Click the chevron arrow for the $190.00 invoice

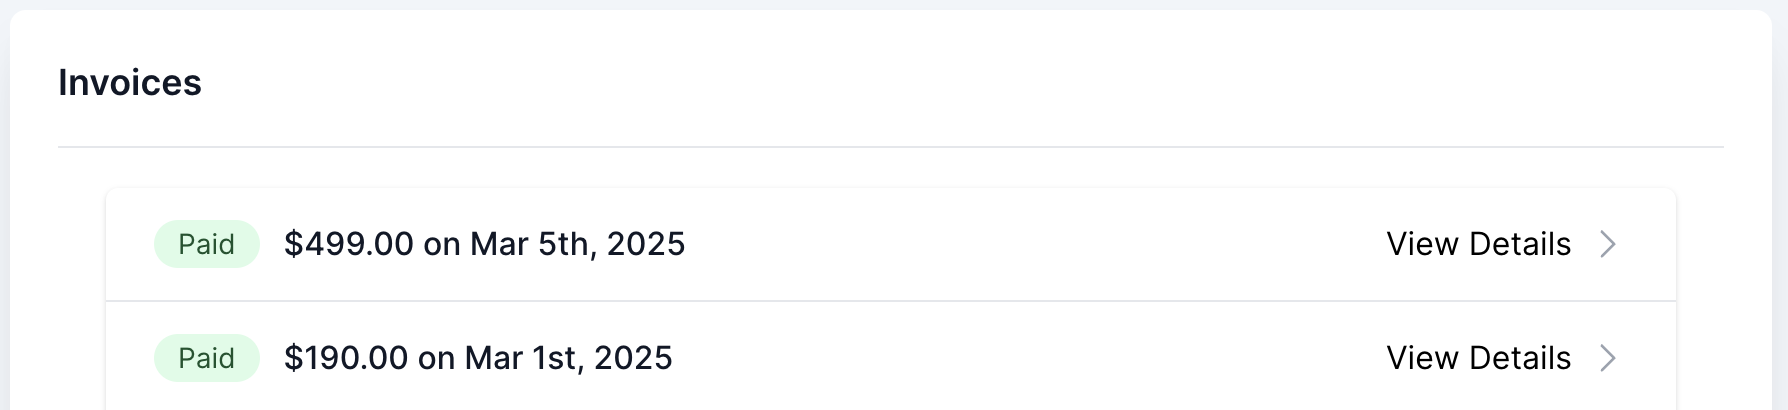point(1608,358)
